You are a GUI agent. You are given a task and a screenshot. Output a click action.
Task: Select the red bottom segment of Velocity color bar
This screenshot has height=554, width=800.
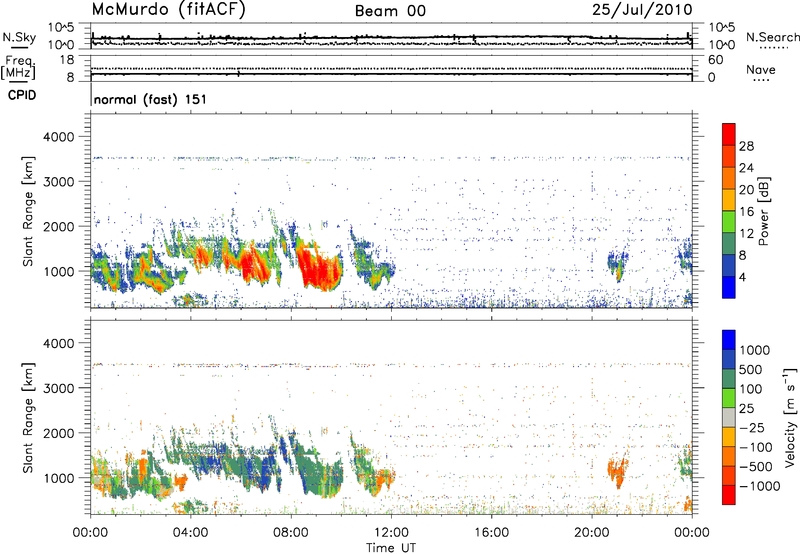[x=729, y=495]
